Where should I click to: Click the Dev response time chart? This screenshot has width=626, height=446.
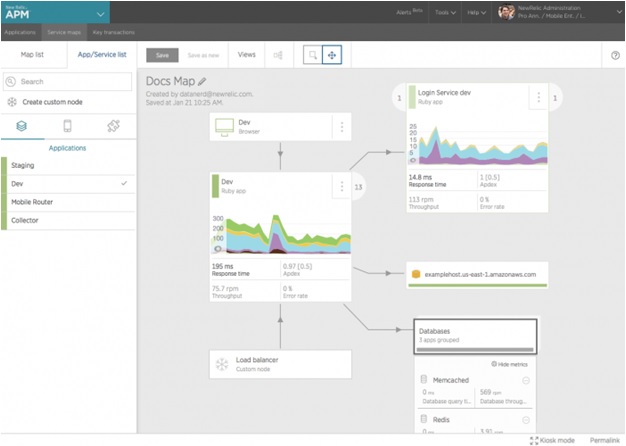pyautogui.click(x=281, y=234)
